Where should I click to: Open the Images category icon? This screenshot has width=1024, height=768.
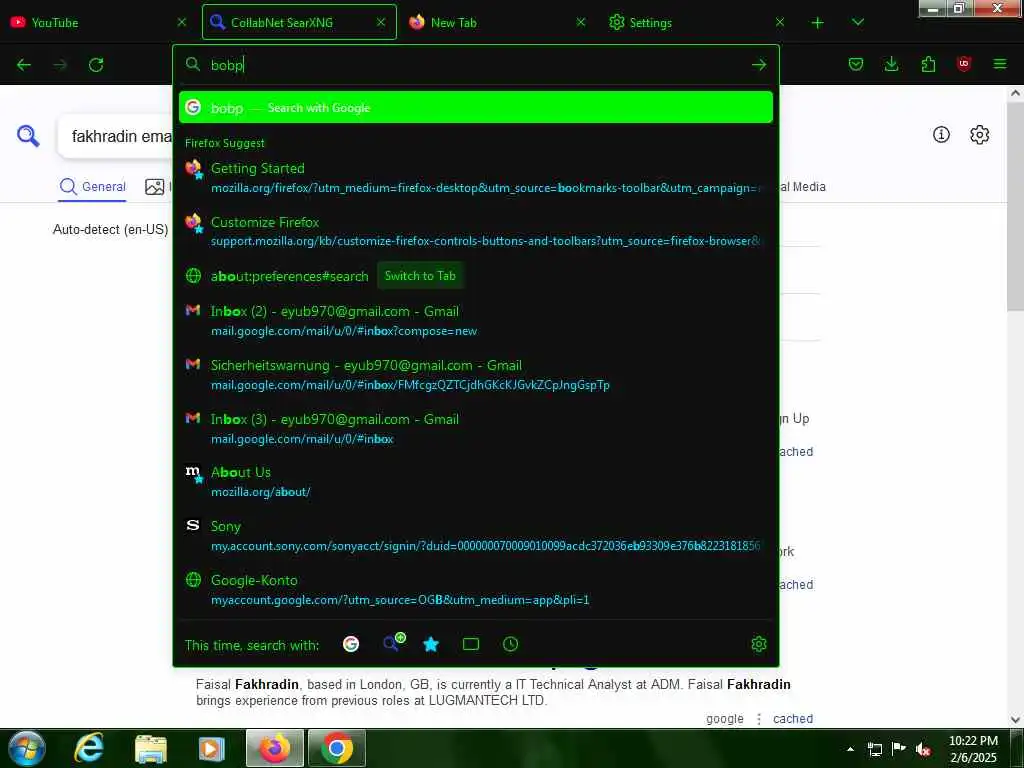point(155,187)
